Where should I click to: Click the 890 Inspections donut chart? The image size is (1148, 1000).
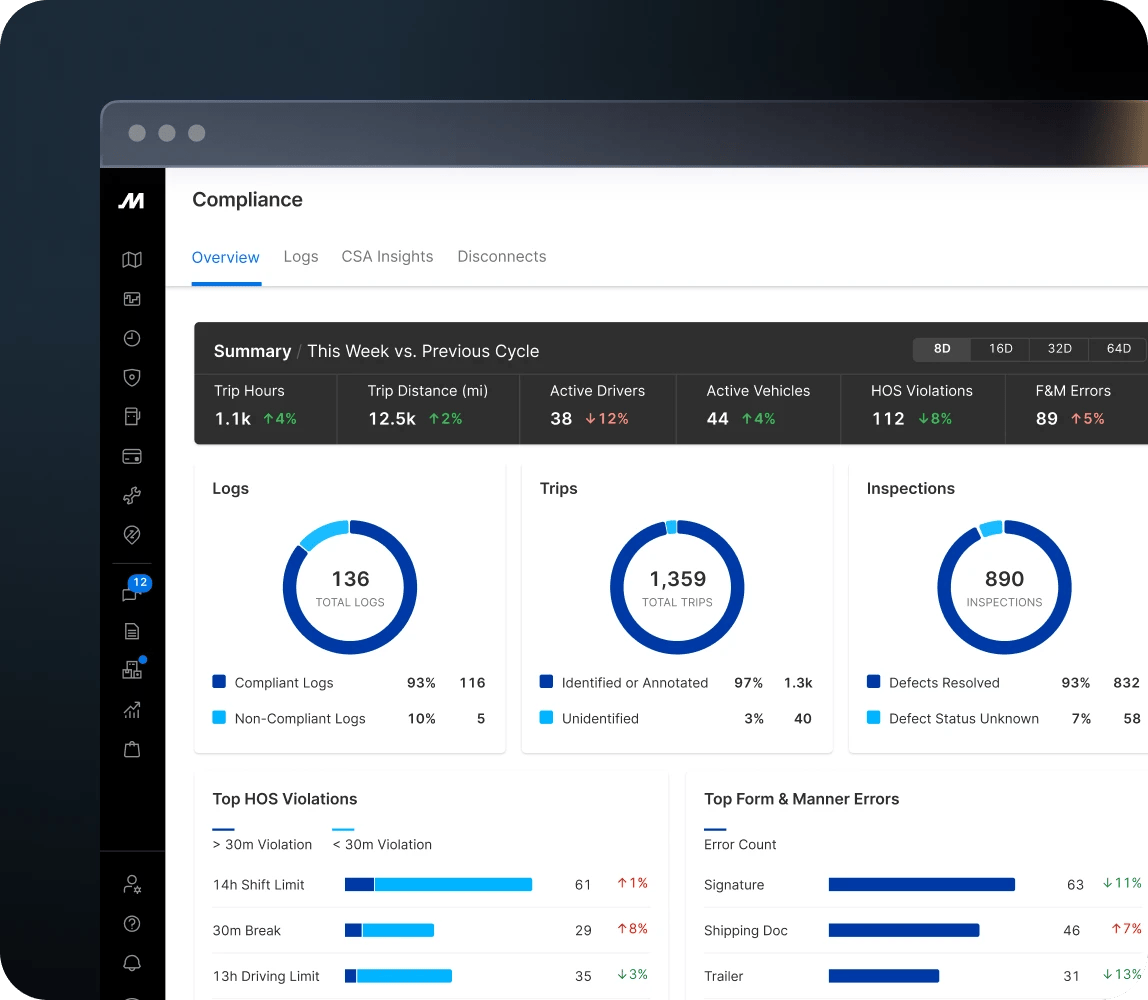point(1004,587)
